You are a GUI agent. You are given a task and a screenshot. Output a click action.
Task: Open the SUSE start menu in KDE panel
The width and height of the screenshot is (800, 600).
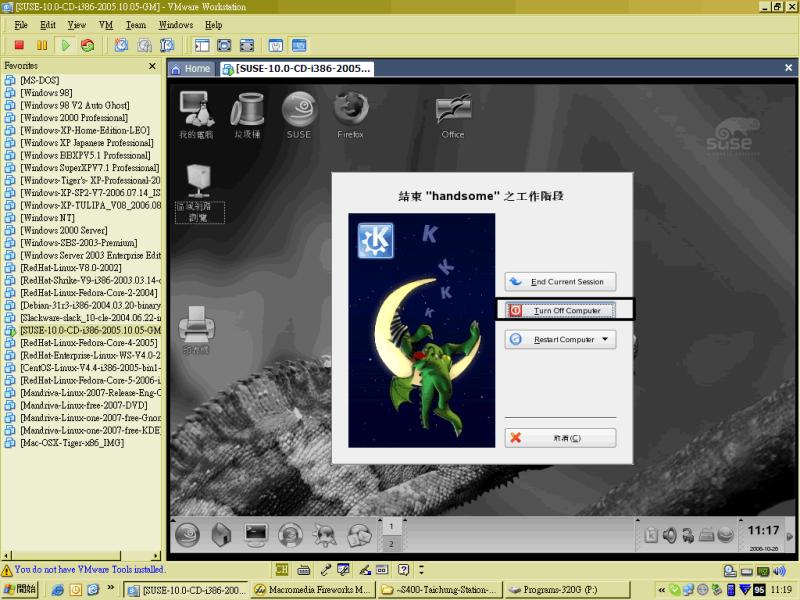[187, 535]
